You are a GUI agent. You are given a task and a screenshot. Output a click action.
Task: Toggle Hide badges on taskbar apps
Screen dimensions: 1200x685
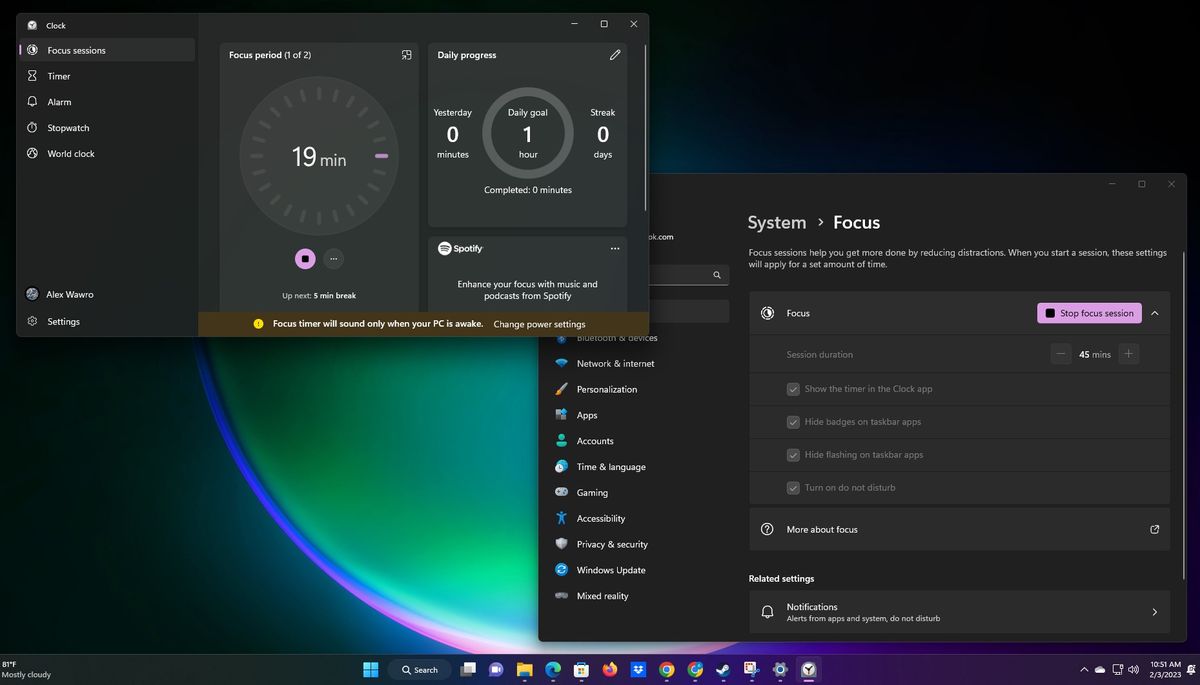click(793, 421)
